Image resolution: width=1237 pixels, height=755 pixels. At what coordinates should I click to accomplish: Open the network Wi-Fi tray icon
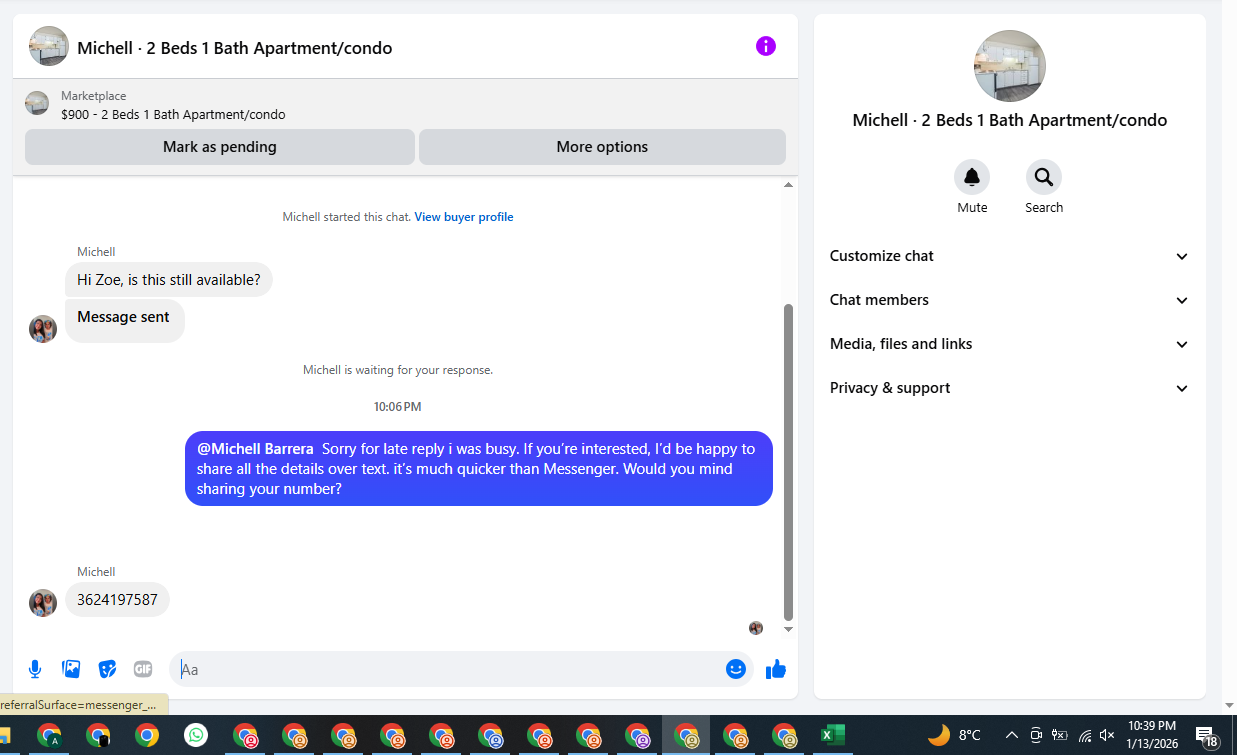(x=1085, y=736)
